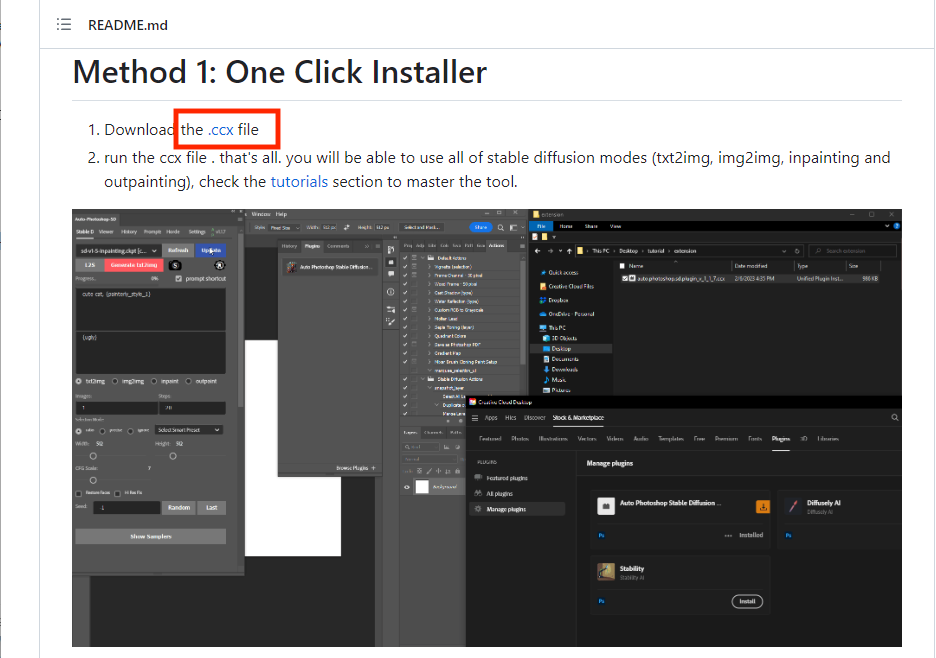This screenshot has height=658, width=936.
Task: Open the View tab in File Explorer
Action: click(x=615, y=226)
